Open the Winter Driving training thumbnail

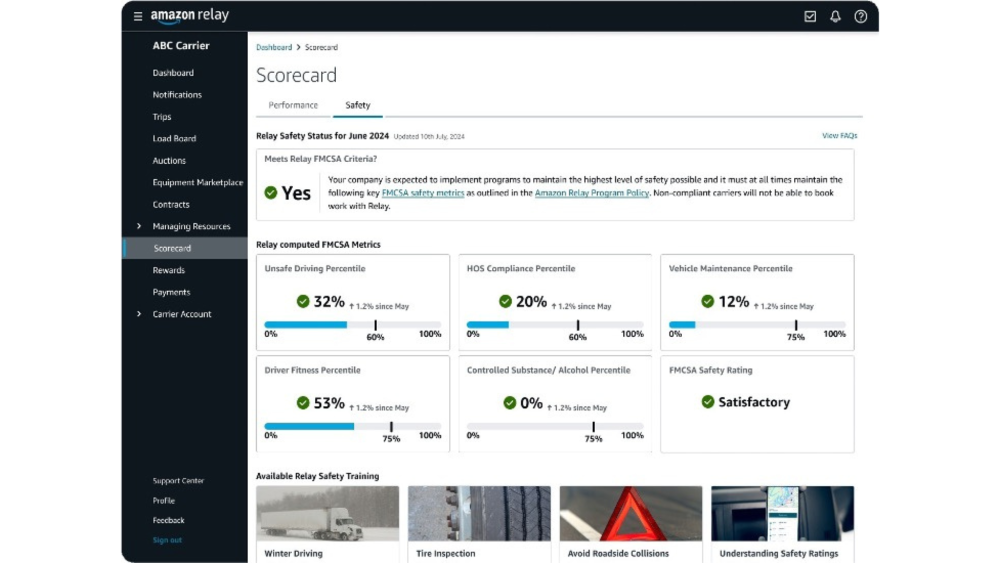tap(327, 513)
